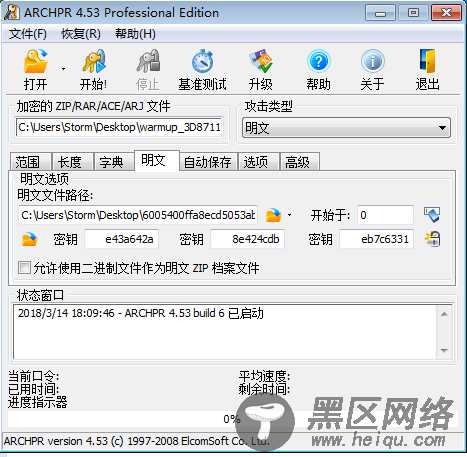
Task: Browse for plaintext file folder icon
Action: coord(273,215)
